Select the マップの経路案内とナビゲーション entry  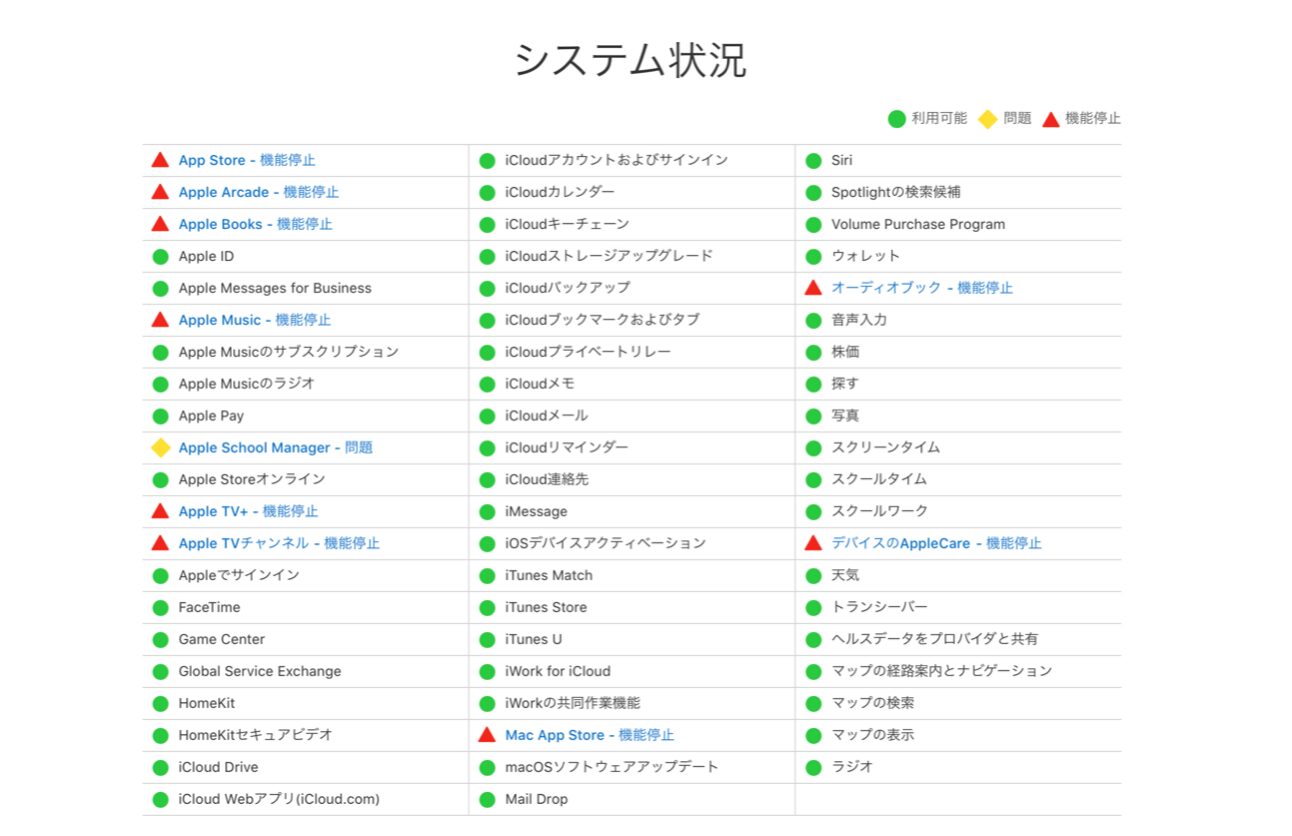(942, 671)
